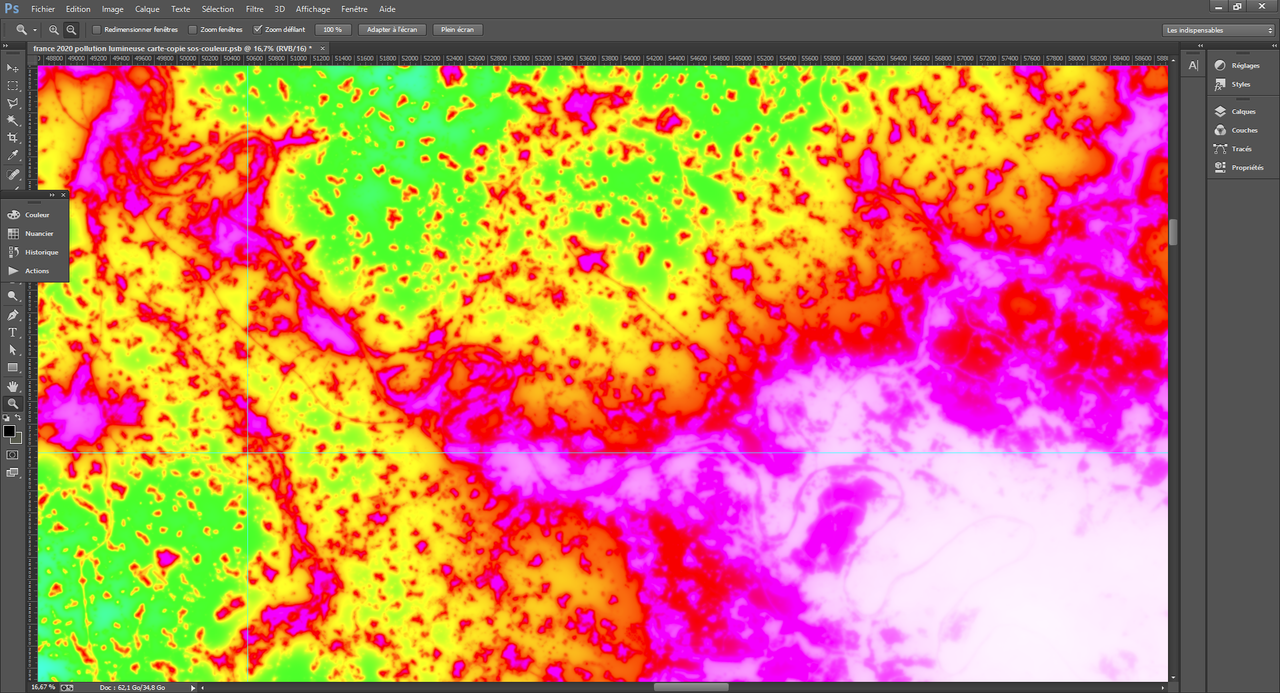Screen dimensions: 1280x693
Task: Collapse the floating Couleur panel group
Action: [x=52, y=194]
